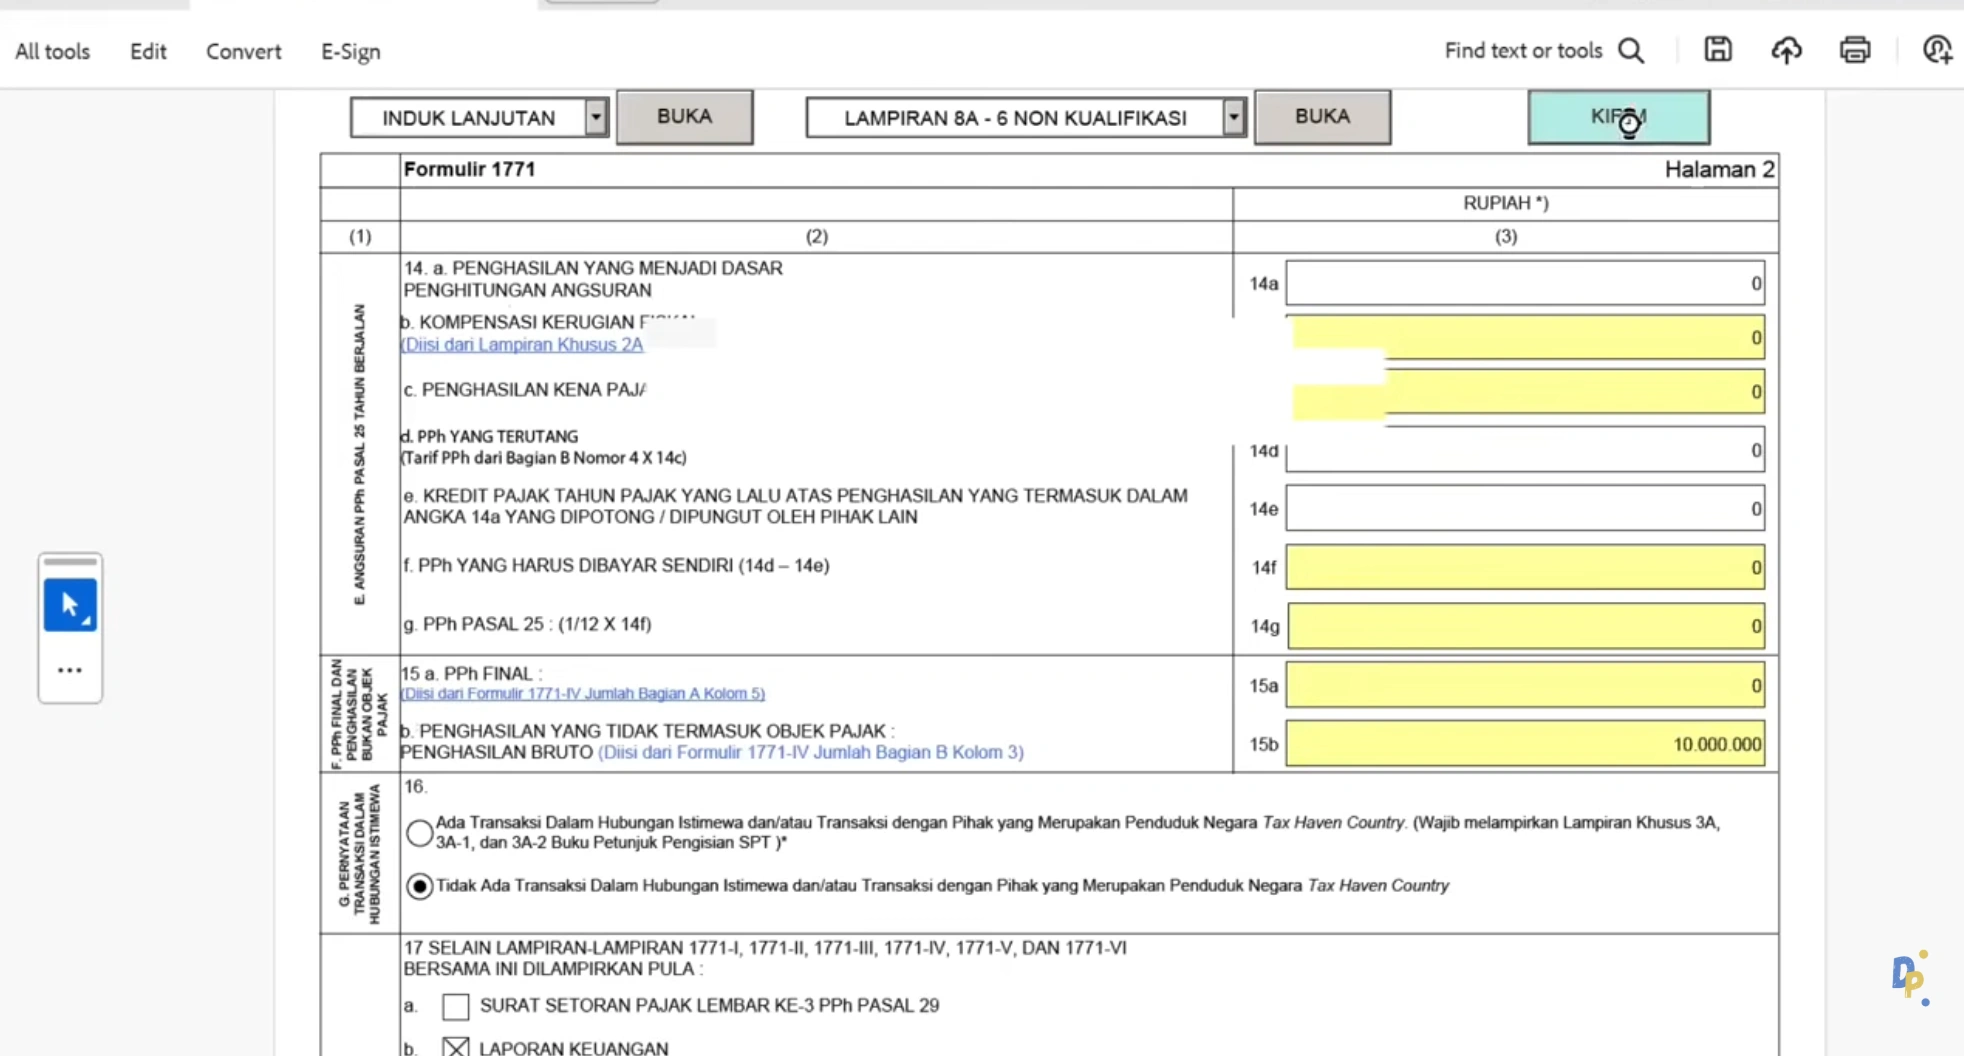
Task: Print the form using the printer icon
Action: [x=1855, y=50]
